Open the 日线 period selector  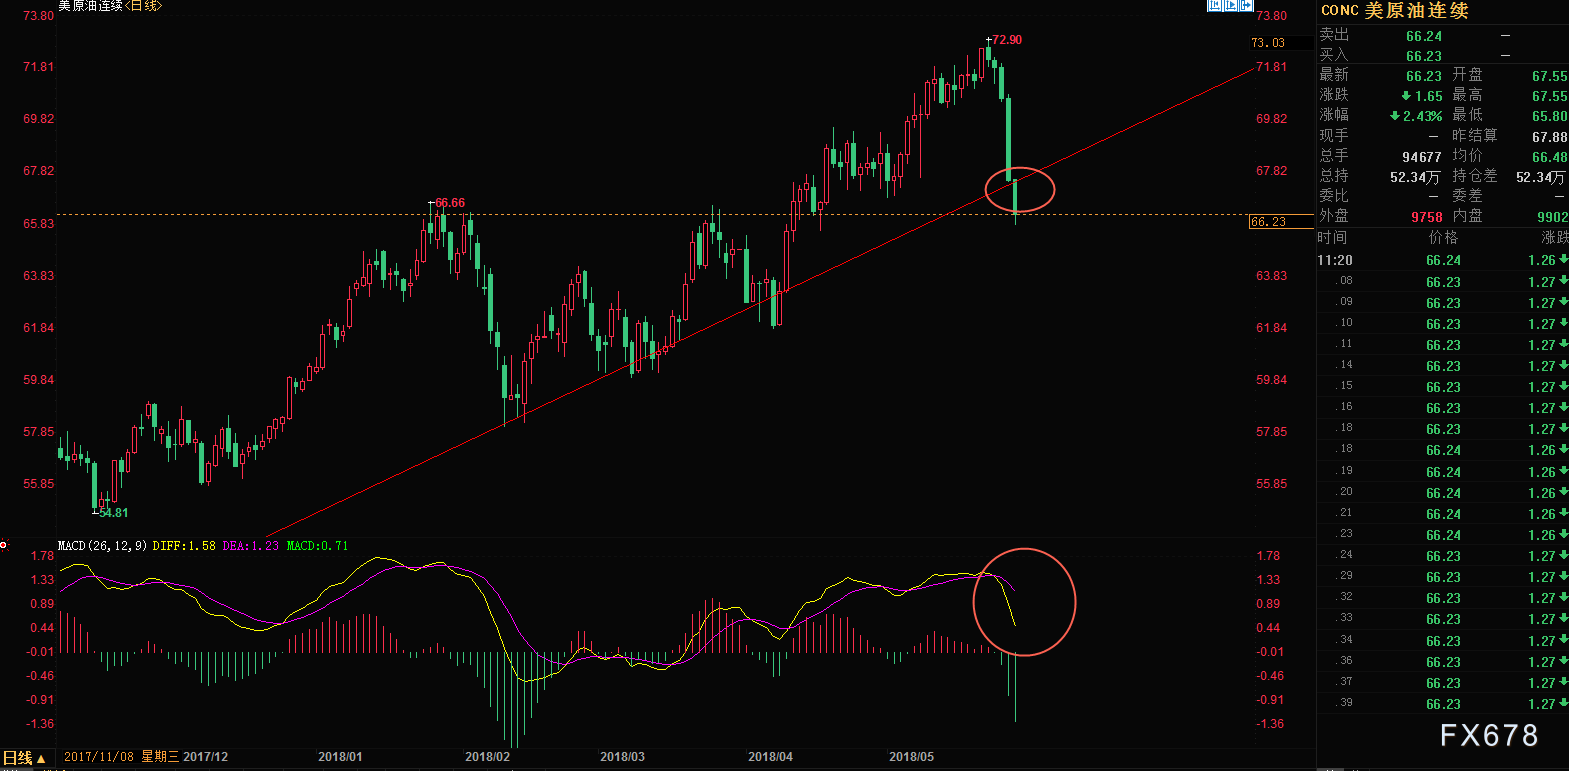[x=24, y=758]
